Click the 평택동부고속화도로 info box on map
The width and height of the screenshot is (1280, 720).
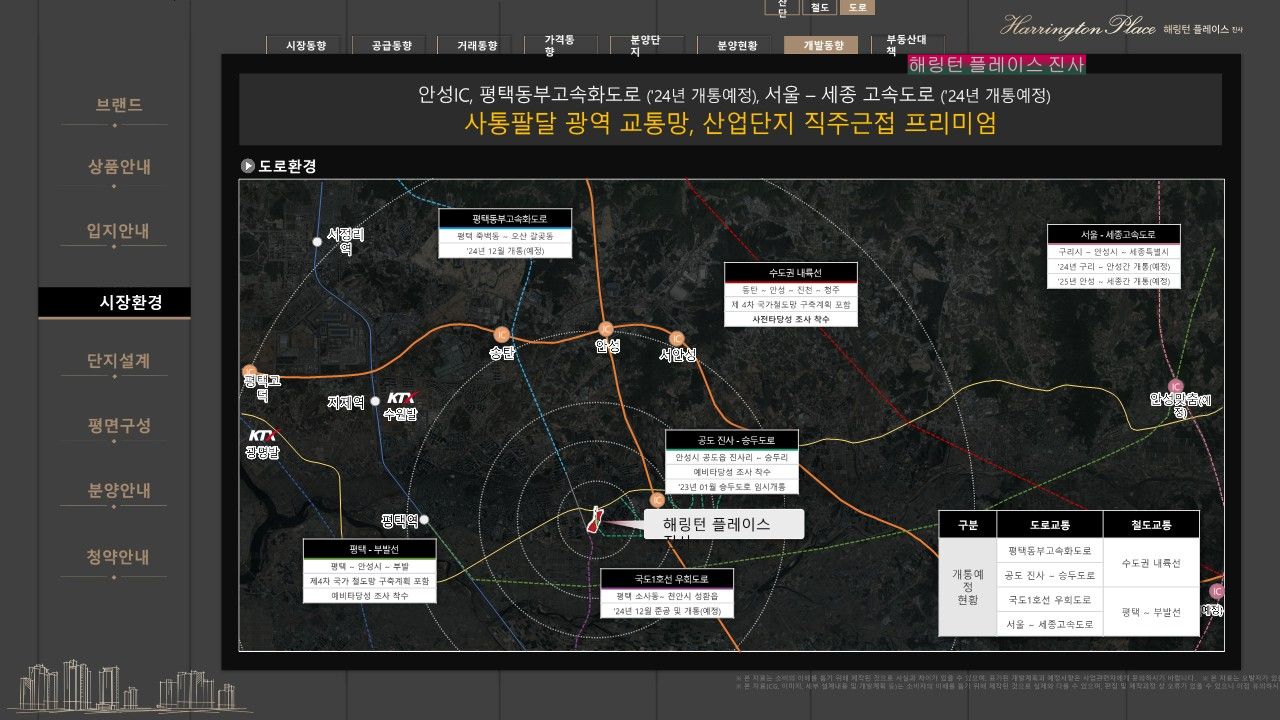tap(505, 233)
